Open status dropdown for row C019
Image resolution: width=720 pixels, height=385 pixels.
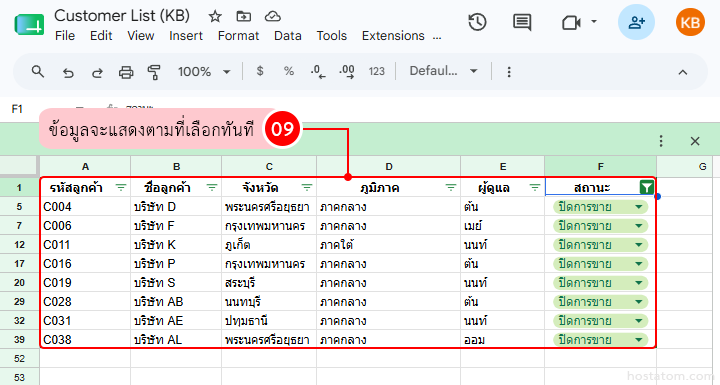(x=638, y=283)
